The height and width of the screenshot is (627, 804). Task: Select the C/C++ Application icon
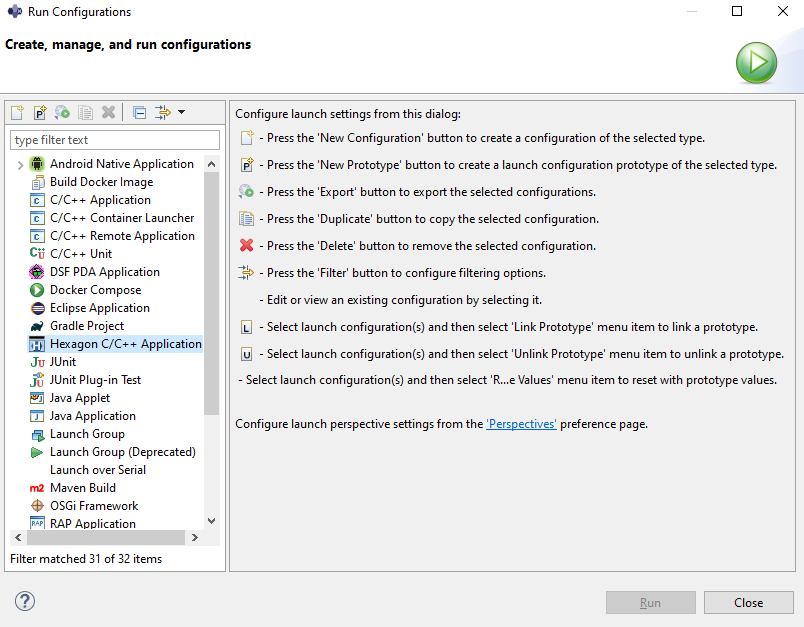coord(37,200)
